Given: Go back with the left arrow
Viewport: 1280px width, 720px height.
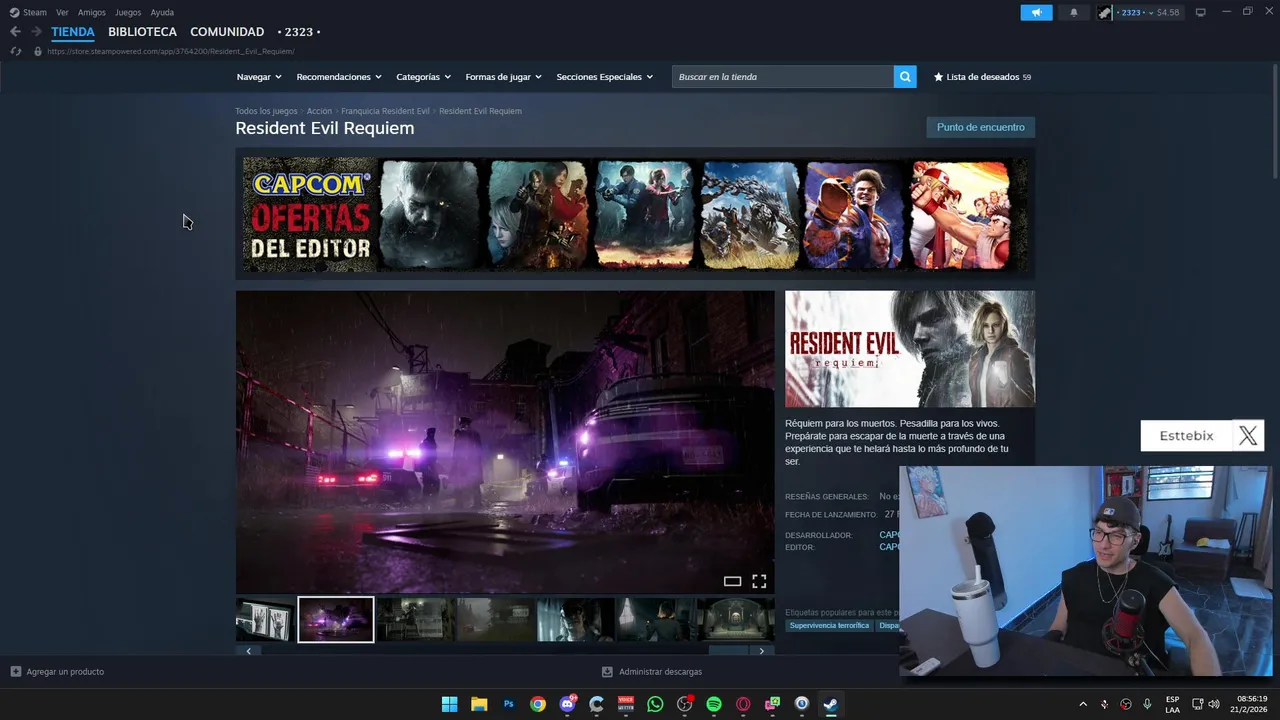Looking at the screenshot, I should [15, 32].
